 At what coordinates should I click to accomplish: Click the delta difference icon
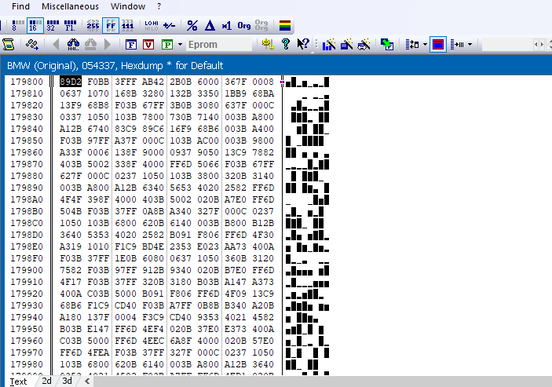point(209,25)
